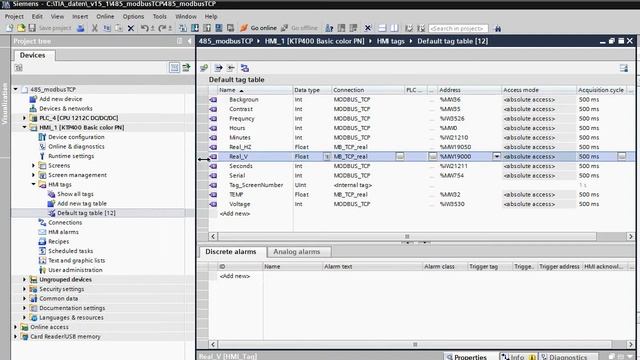This screenshot has width=640, height=360.
Task: Expand the PLC_4 CPU 1212C node
Action: [x=24, y=118]
